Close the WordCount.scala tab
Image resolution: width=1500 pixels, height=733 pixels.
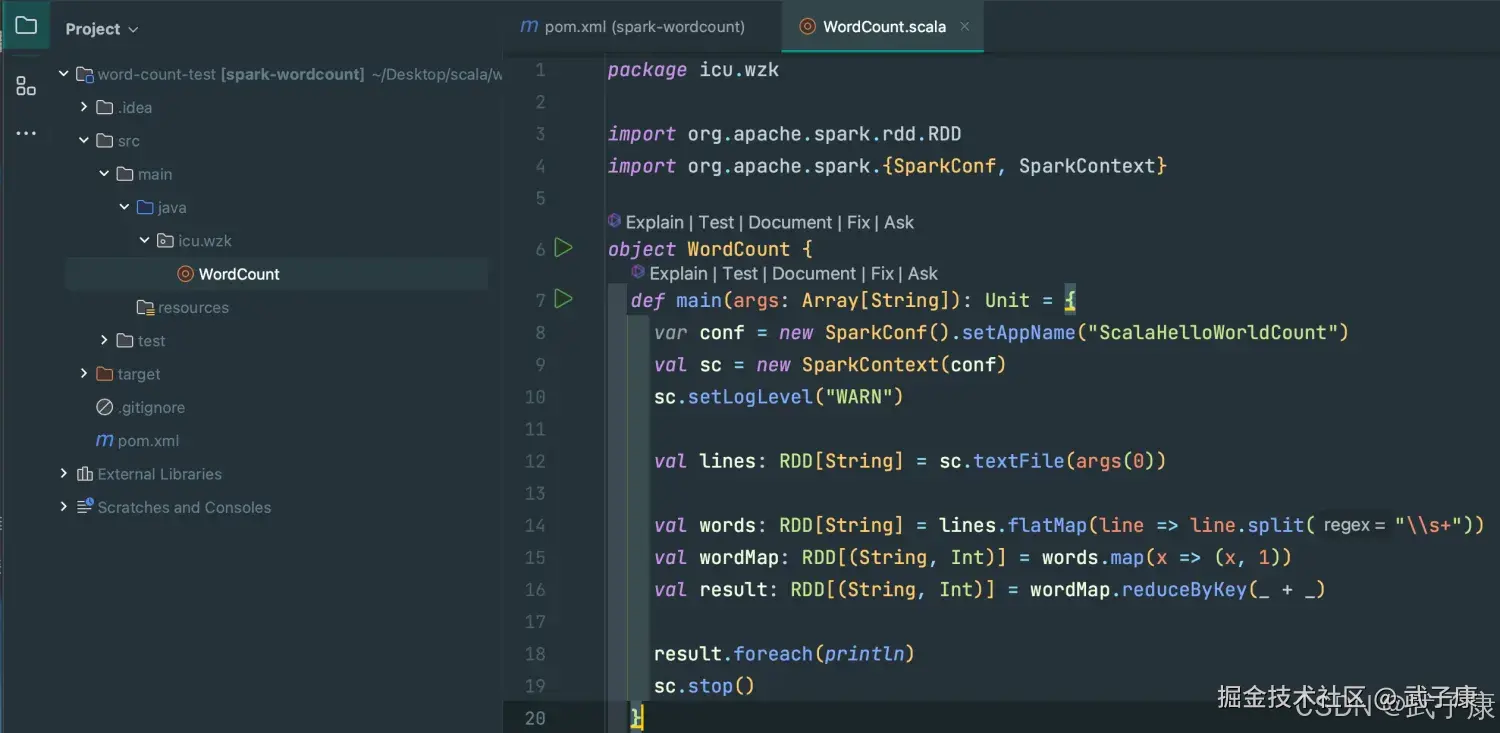[x=965, y=27]
